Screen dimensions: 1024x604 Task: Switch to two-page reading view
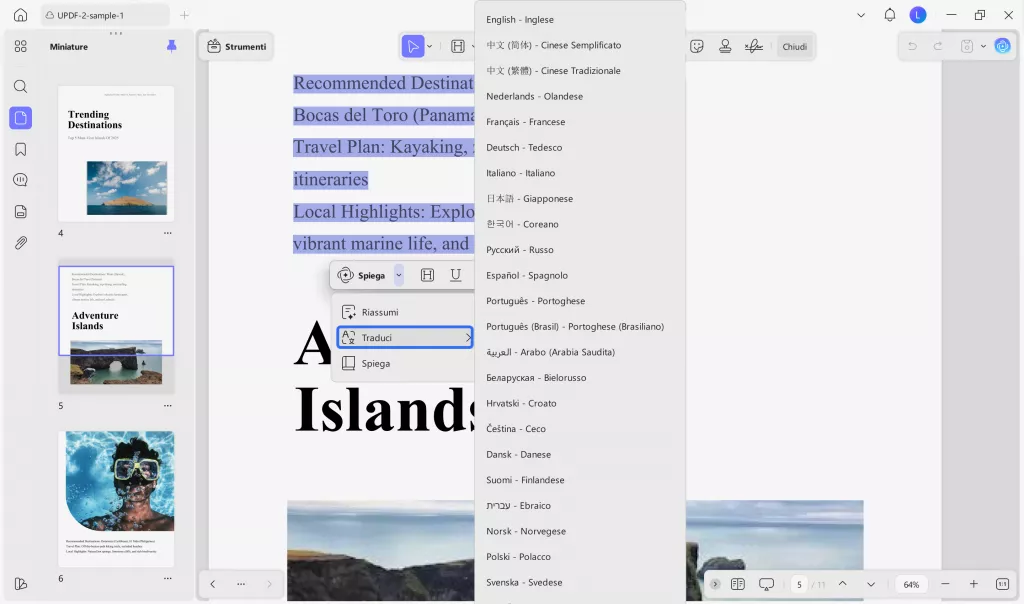coord(738,584)
